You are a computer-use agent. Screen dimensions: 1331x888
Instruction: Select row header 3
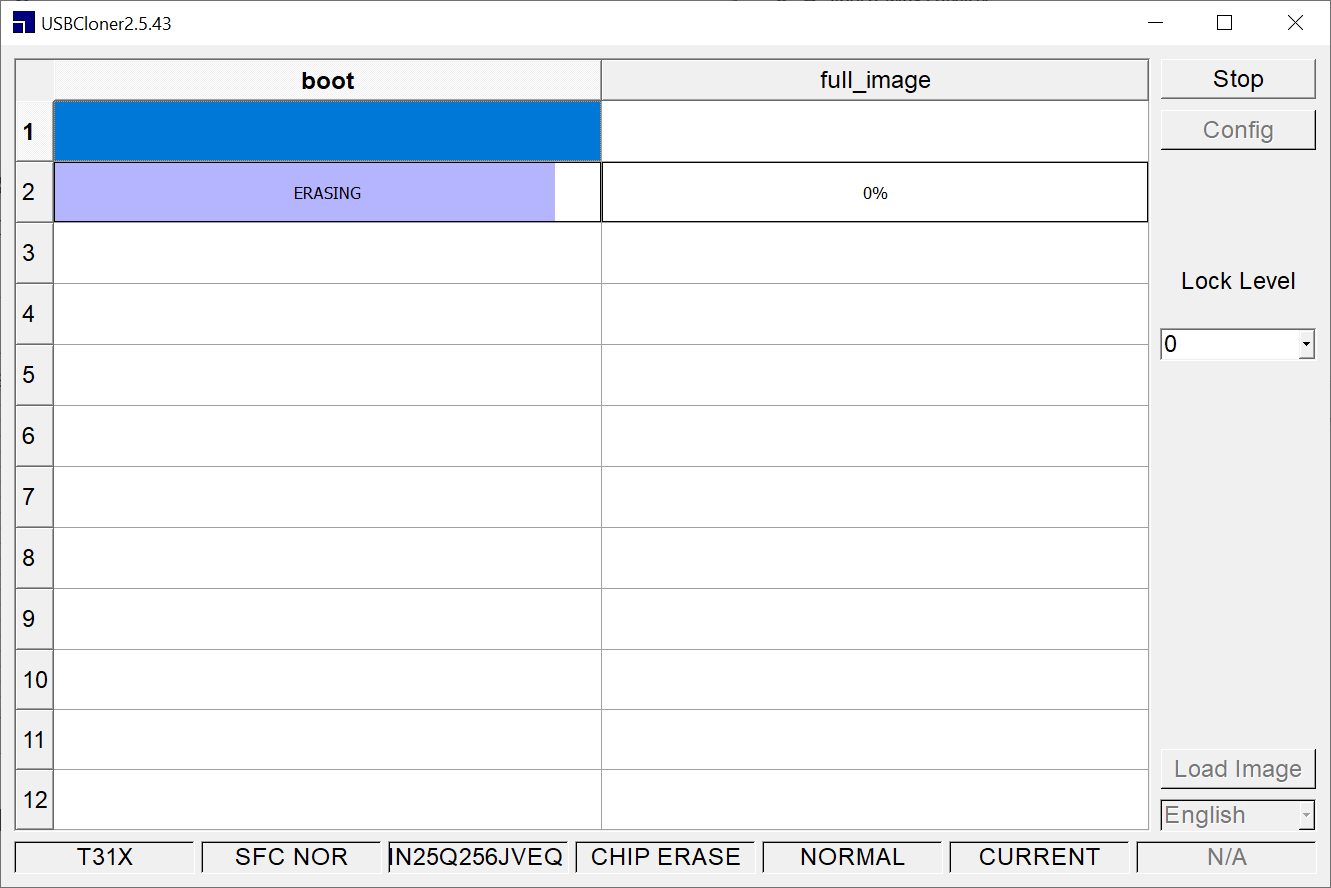35,253
